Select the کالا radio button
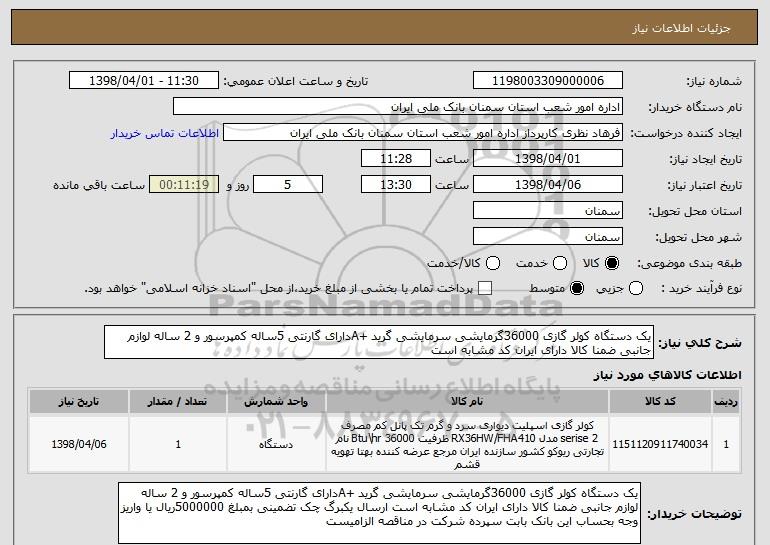Screen dimensions: 770x545 click(x=612, y=263)
